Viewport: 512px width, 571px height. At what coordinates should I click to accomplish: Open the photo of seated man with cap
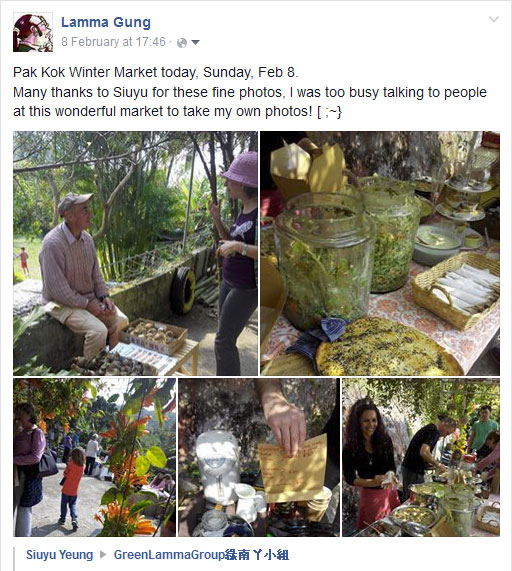135,253
